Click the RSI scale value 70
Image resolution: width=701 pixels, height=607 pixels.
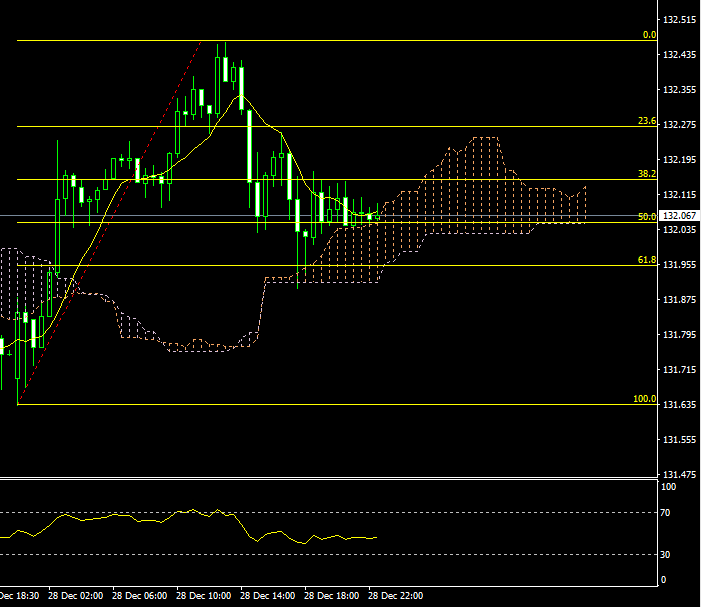click(665, 513)
